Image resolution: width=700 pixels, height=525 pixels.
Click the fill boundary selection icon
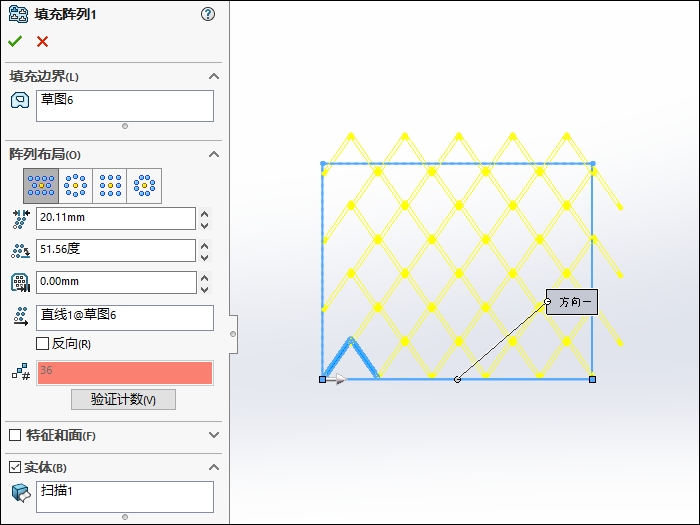coord(20,100)
